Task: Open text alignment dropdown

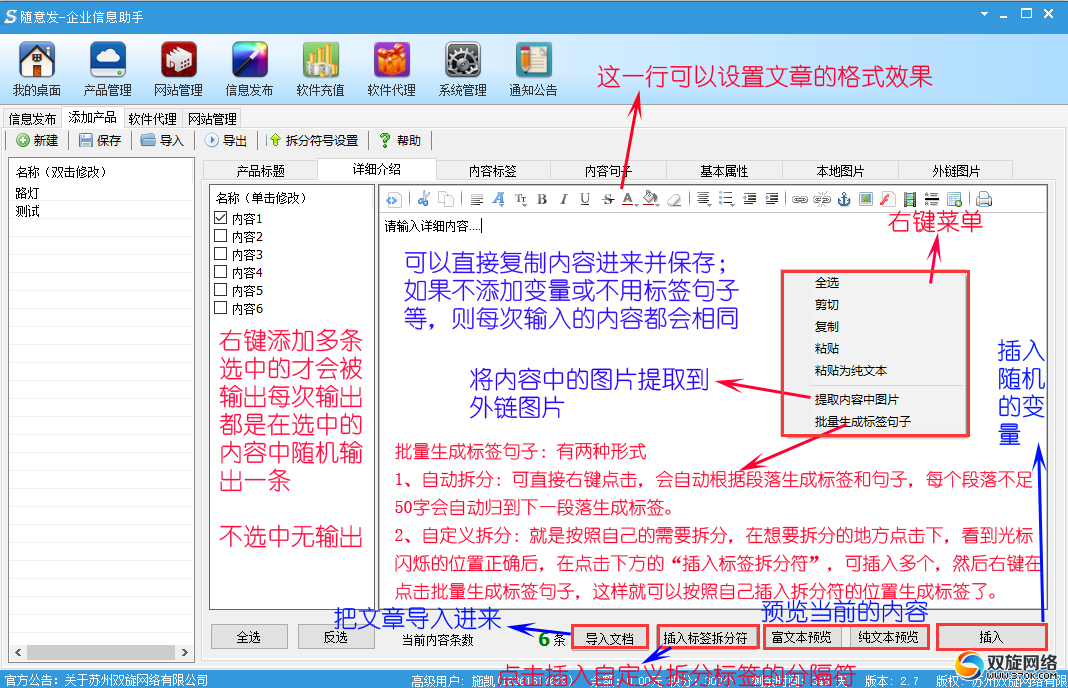Action: click(704, 199)
